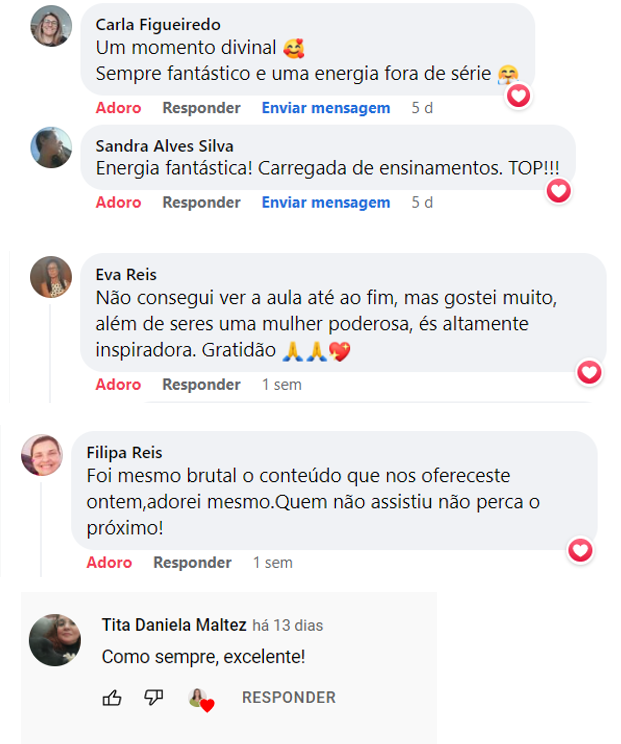Image resolution: width=621 pixels, height=744 pixels.
Task: Click thumbs down on Tita Daniela Maltez's comment
Action: coord(153,698)
